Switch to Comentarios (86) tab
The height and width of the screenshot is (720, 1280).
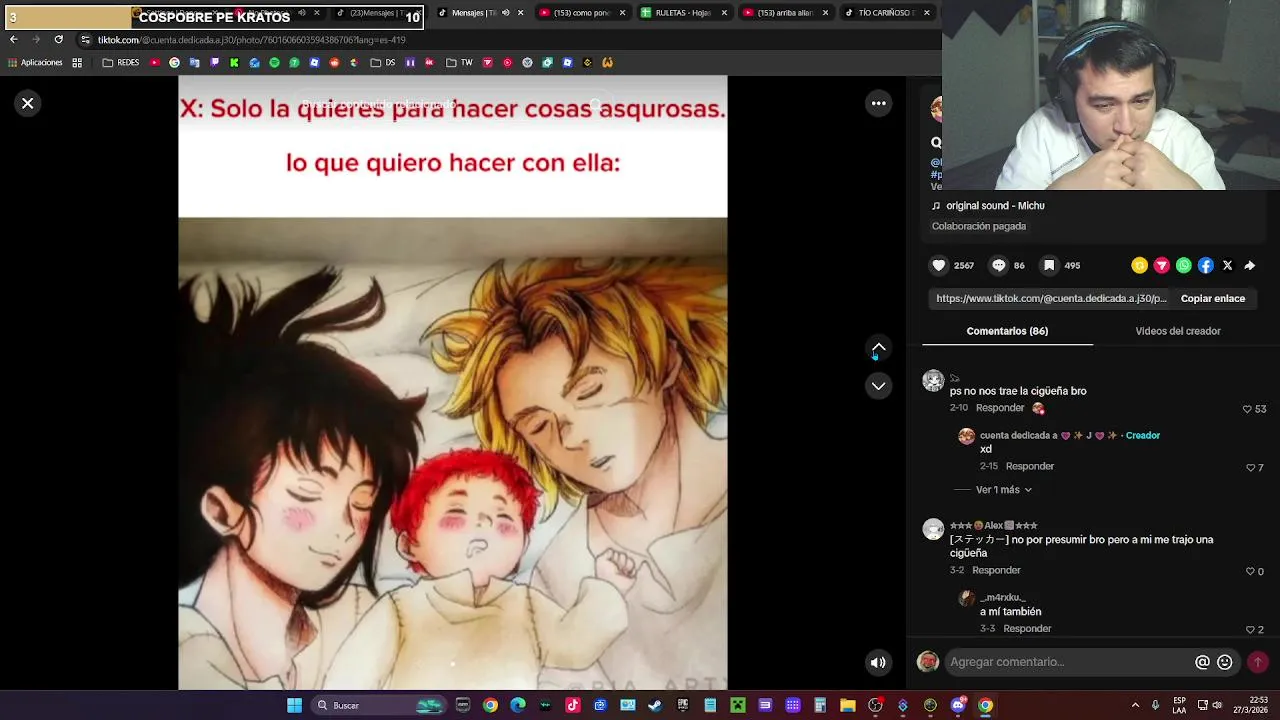point(1007,331)
